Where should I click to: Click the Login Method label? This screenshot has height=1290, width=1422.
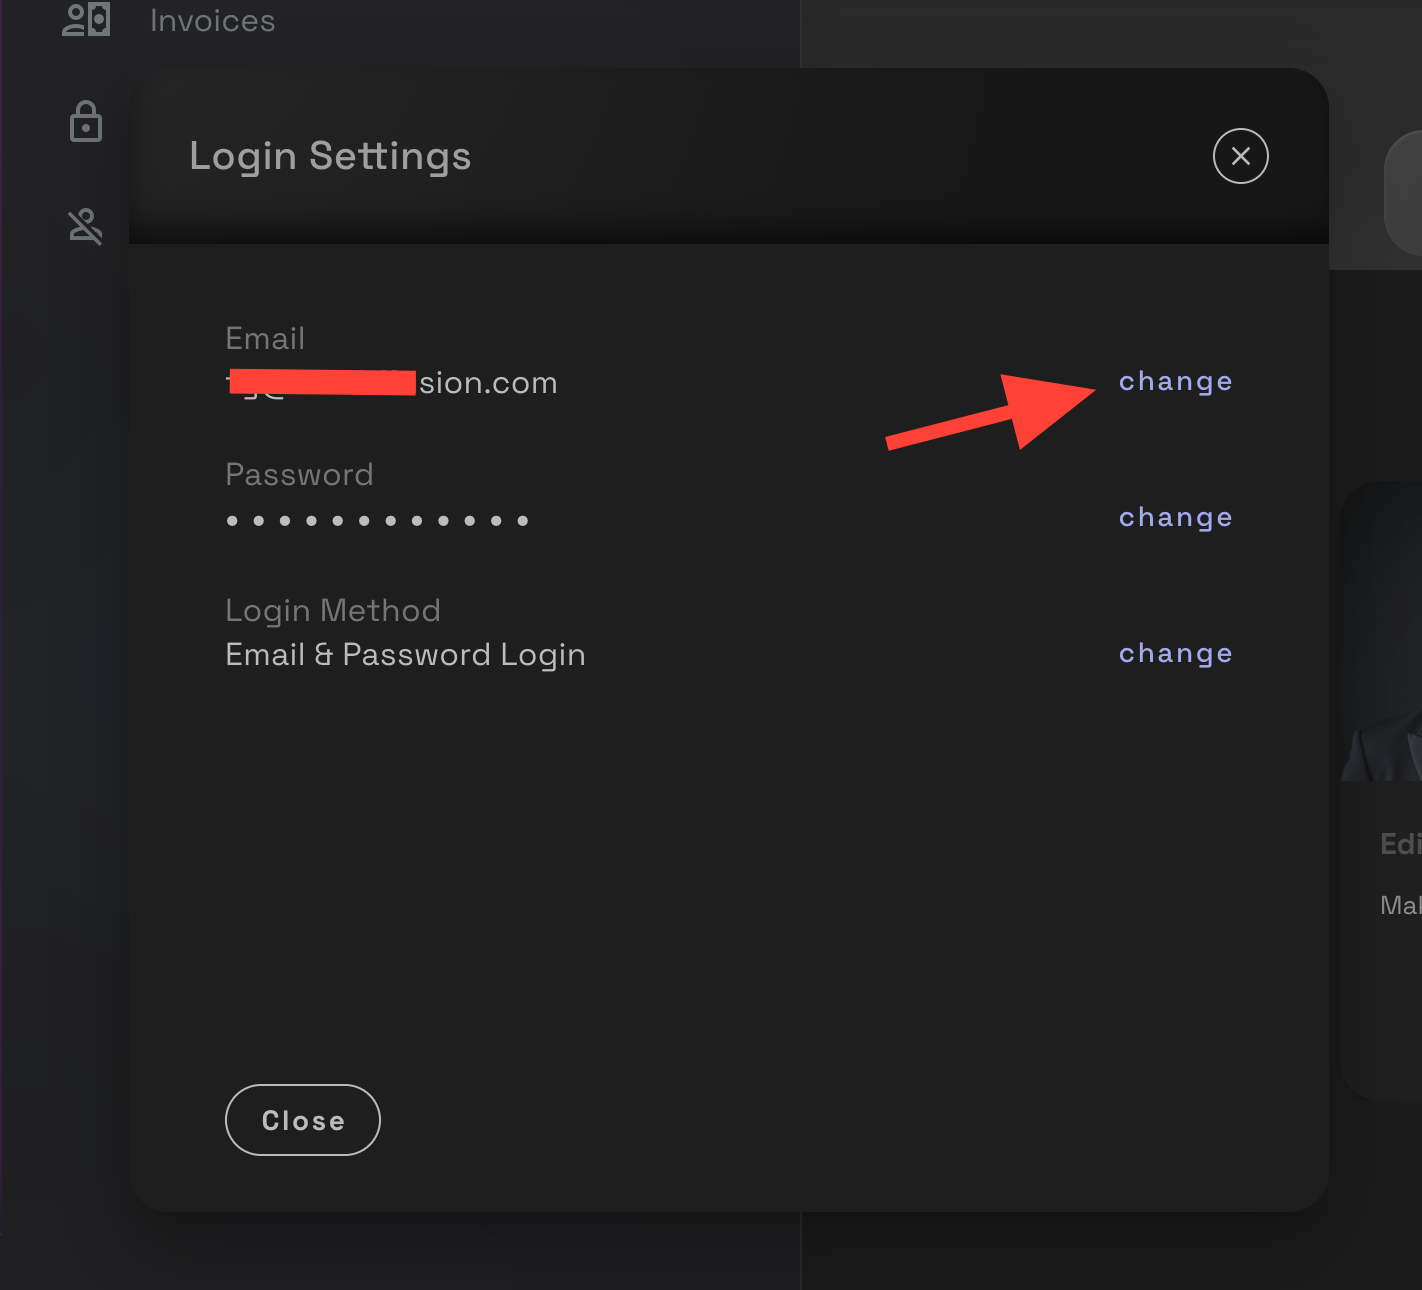(x=333, y=611)
